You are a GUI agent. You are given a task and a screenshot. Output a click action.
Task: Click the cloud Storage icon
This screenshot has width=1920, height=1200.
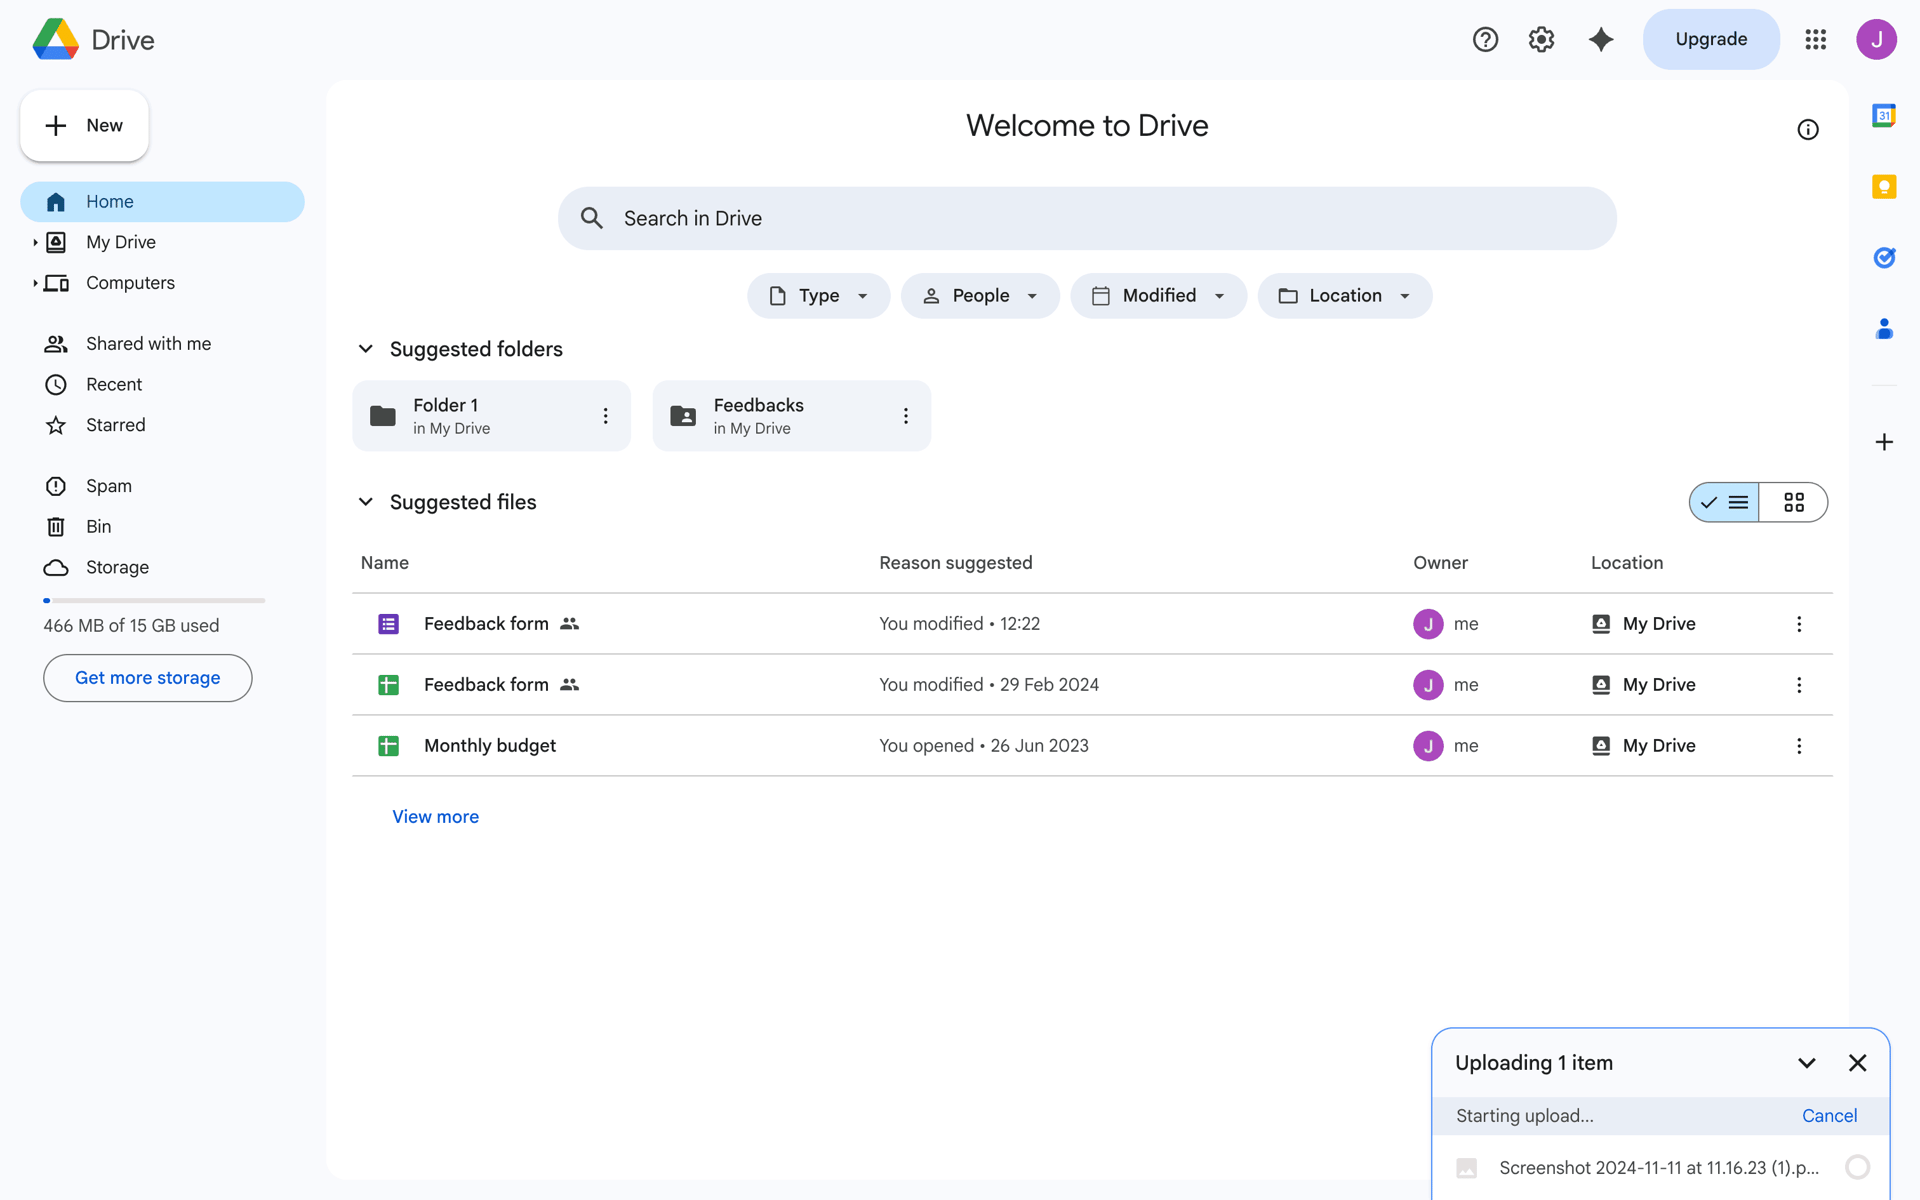(56, 568)
